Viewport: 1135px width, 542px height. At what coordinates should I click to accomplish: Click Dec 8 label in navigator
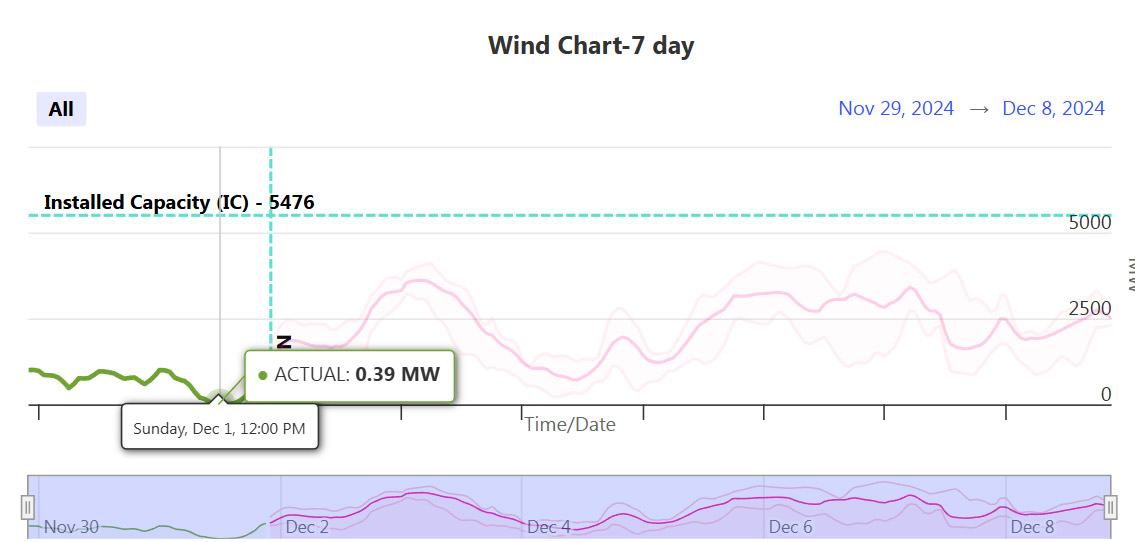pos(1032,527)
